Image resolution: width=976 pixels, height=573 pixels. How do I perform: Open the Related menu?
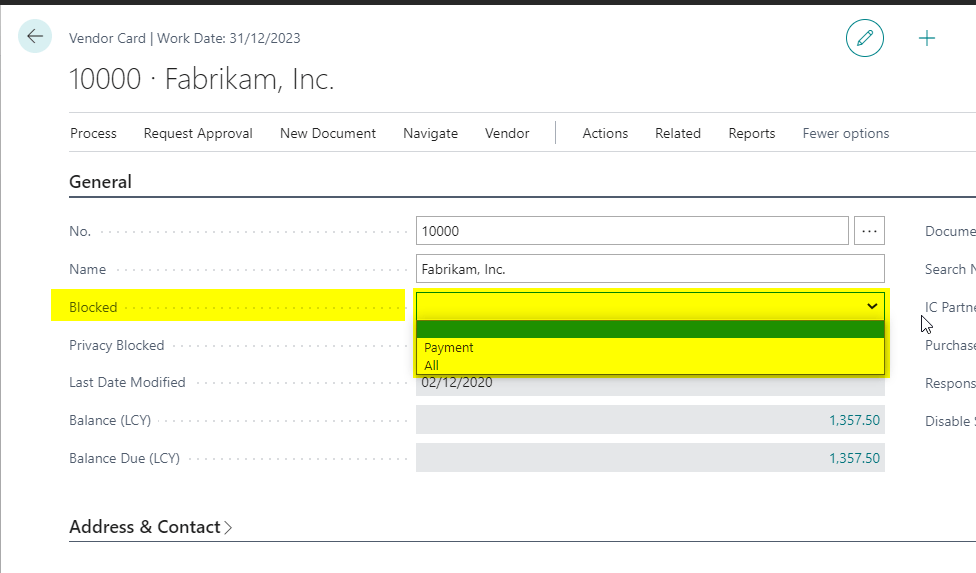point(678,133)
